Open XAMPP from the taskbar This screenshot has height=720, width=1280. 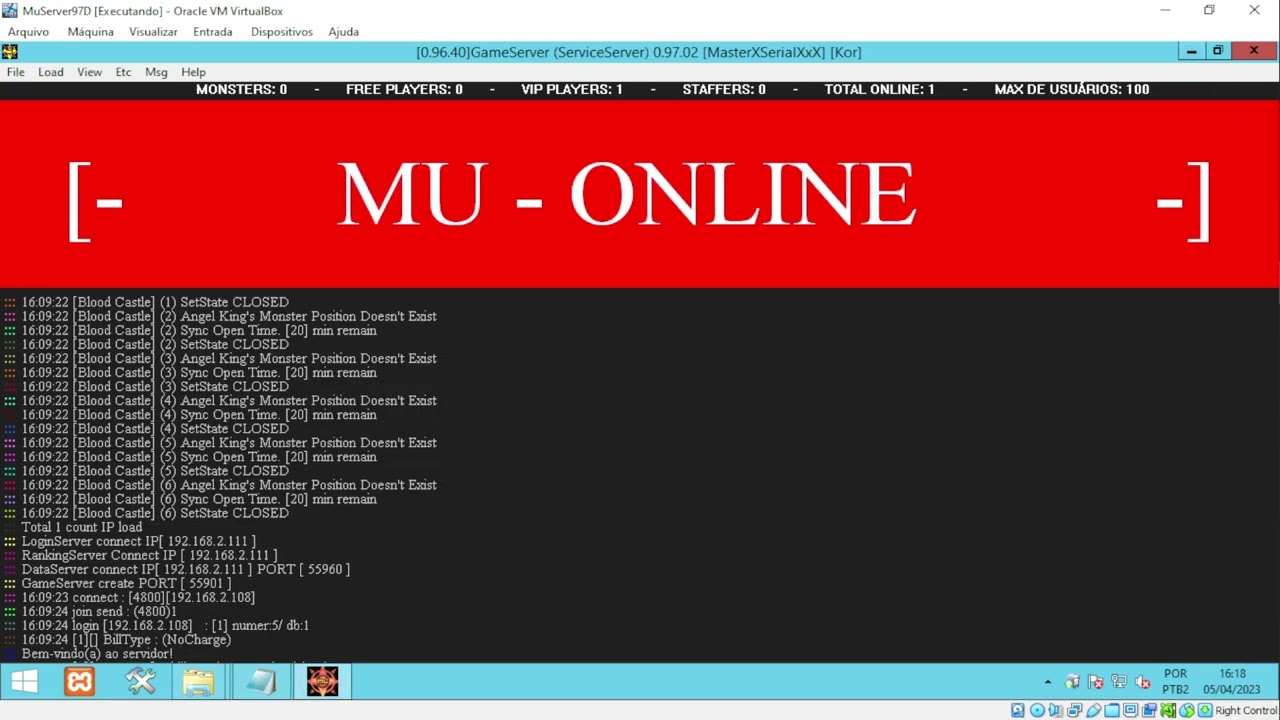click(x=79, y=682)
